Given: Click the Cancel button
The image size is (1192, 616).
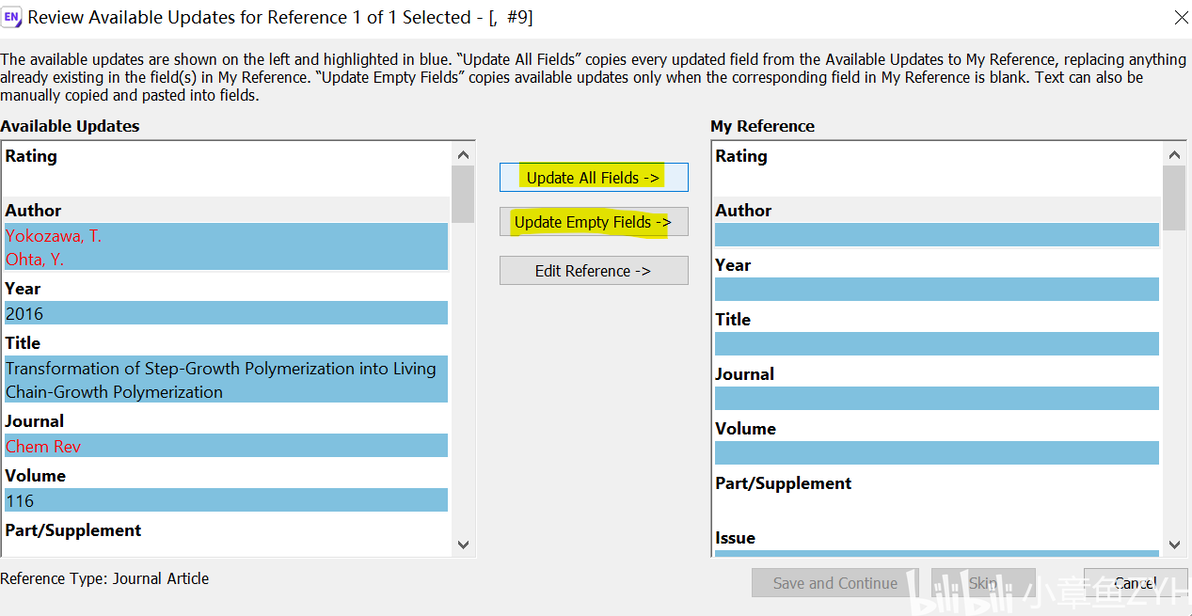Looking at the screenshot, I should point(1135,583).
